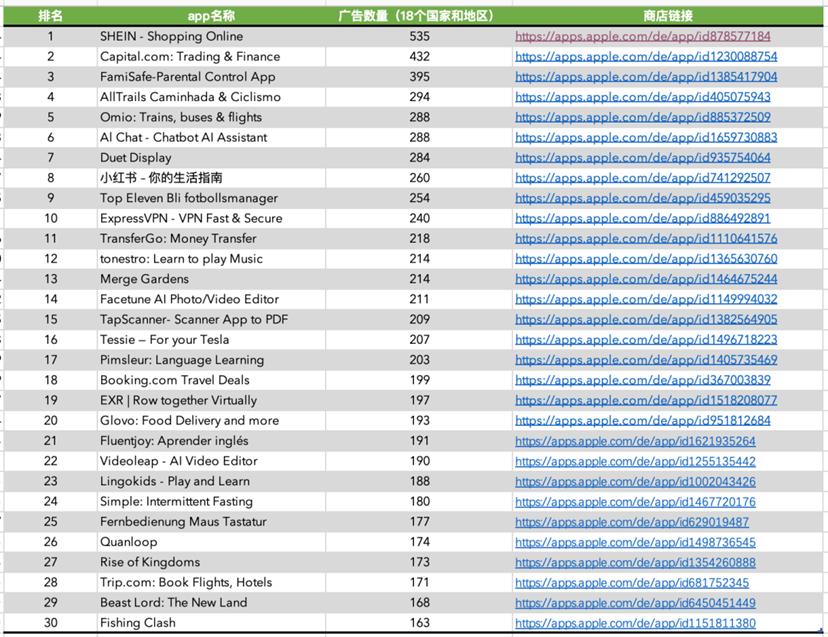Viewport: 828px width, 637px height.
Task: Open Merge Gardens link id1464675244
Action: click(x=646, y=279)
